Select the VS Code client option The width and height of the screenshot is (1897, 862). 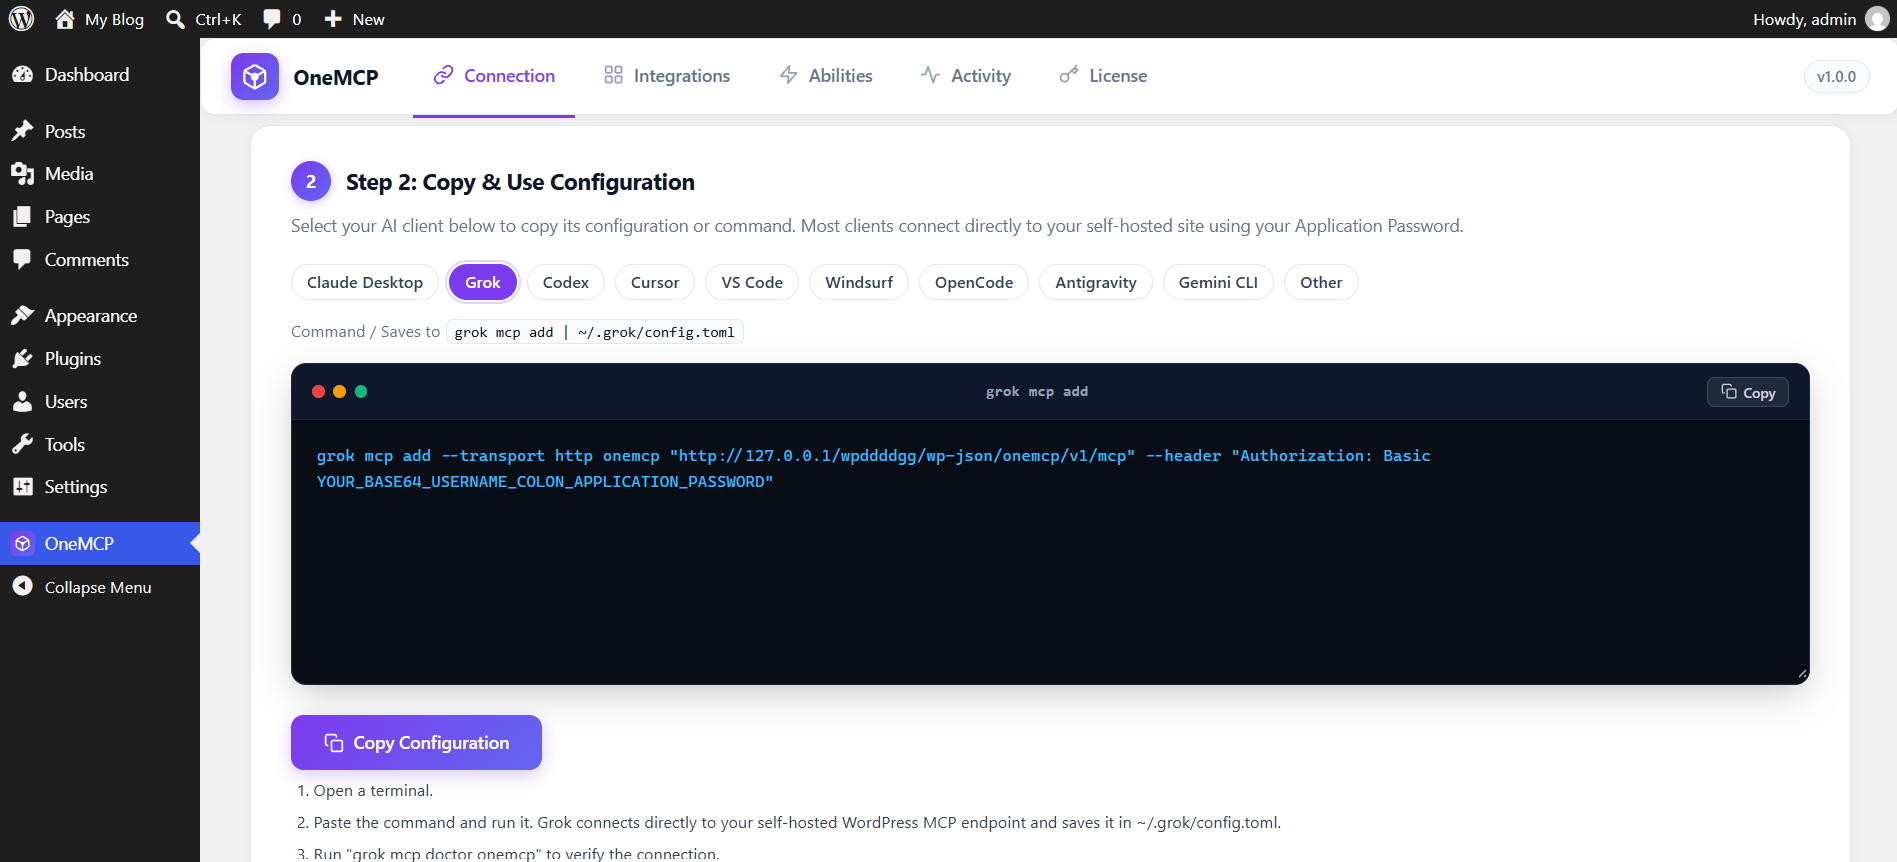pos(752,282)
